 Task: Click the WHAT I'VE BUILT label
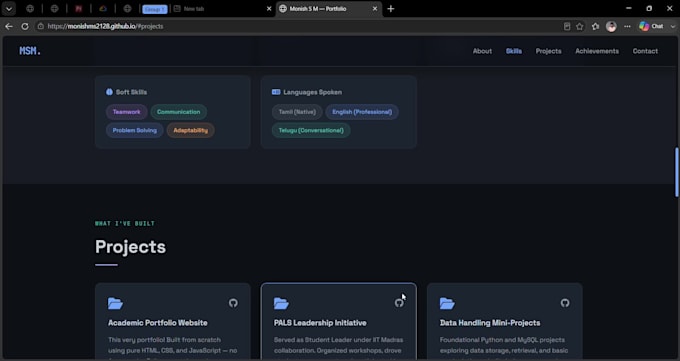coord(125,223)
